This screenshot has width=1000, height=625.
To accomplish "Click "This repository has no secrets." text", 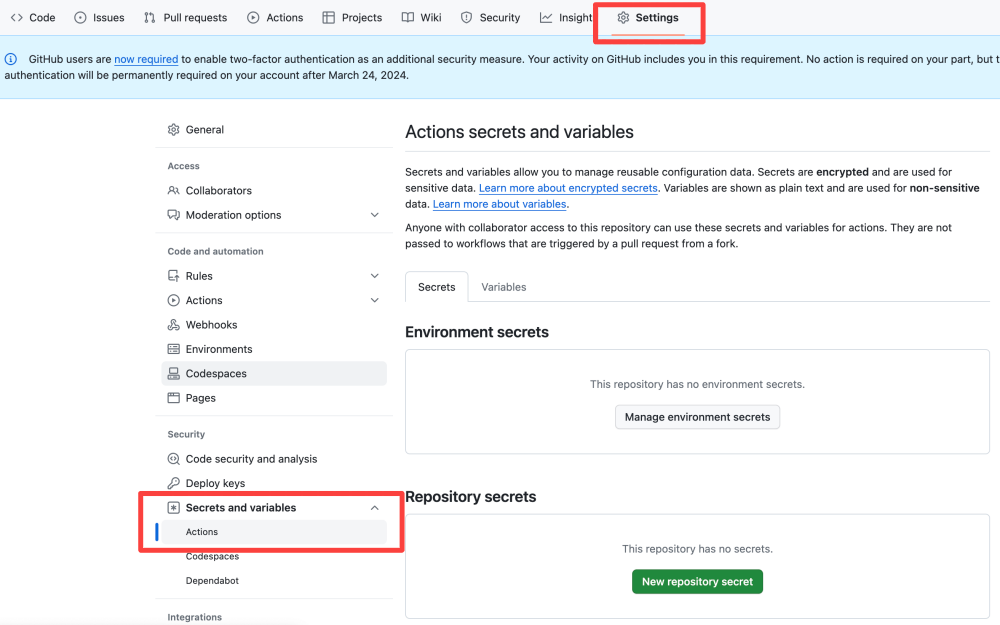I will (x=697, y=549).
